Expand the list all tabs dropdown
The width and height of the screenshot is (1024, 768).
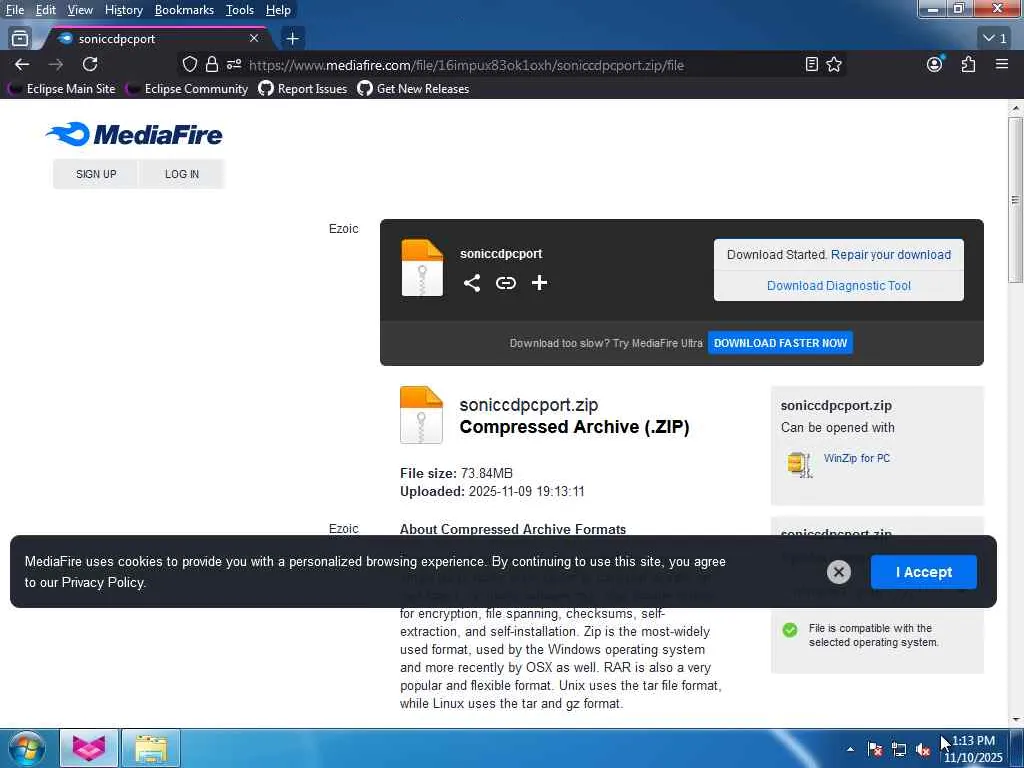pos(996,39)
